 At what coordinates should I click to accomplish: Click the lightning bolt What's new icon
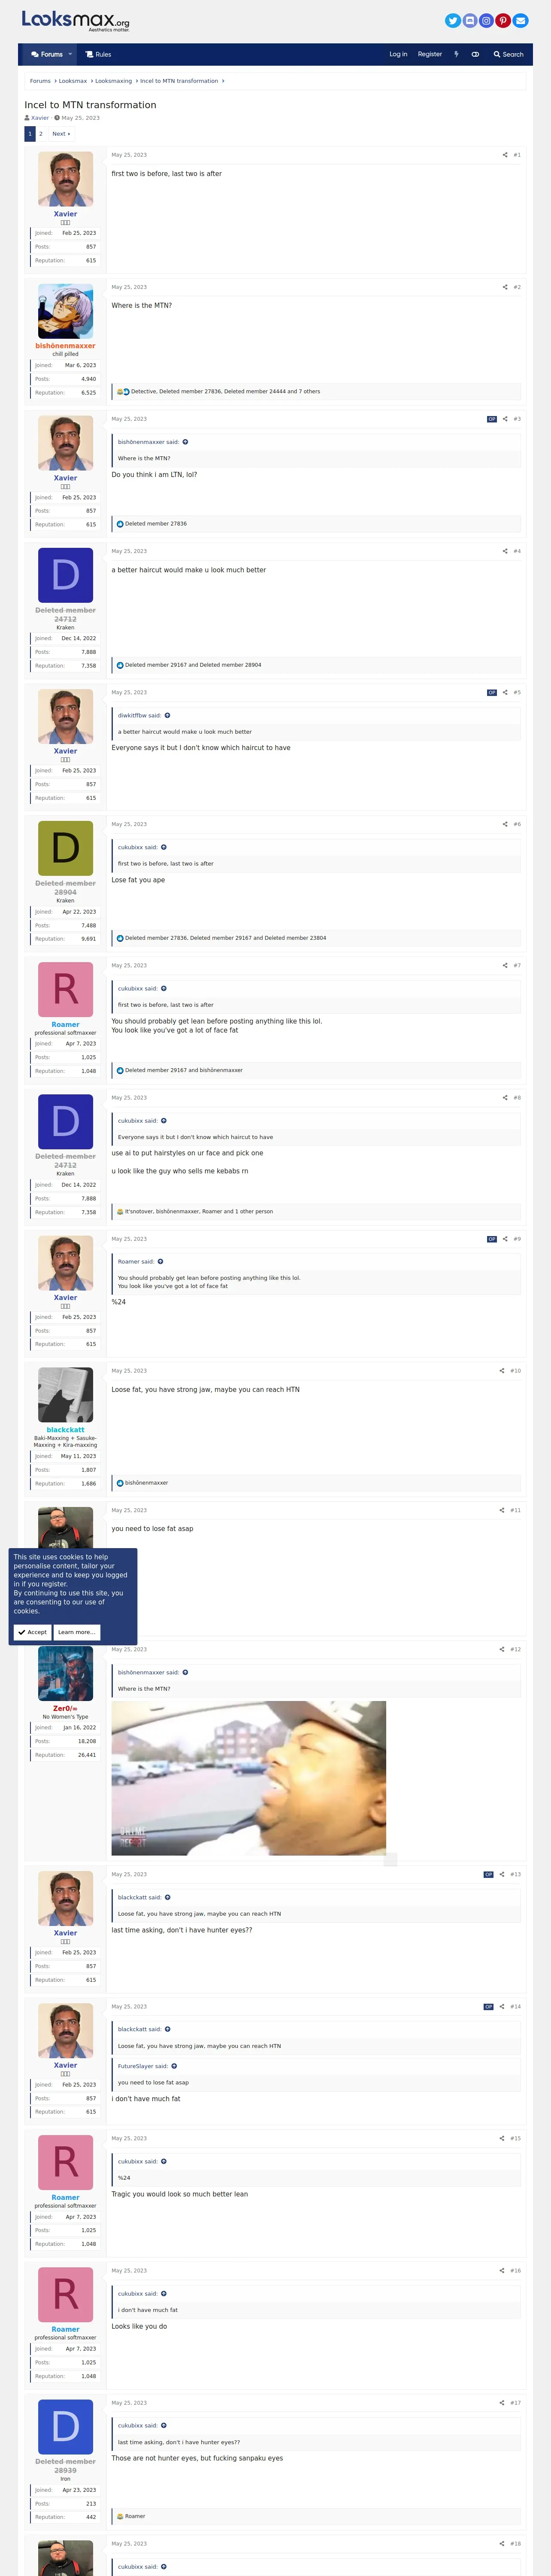point(456,54)
